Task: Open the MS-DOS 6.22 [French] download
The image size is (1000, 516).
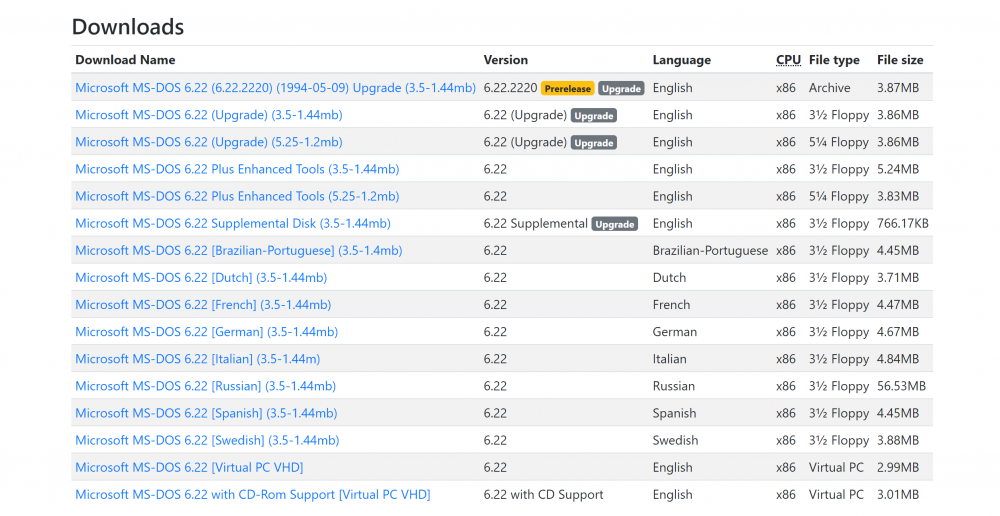Action: pyautogui.click(x=203, y=305)
